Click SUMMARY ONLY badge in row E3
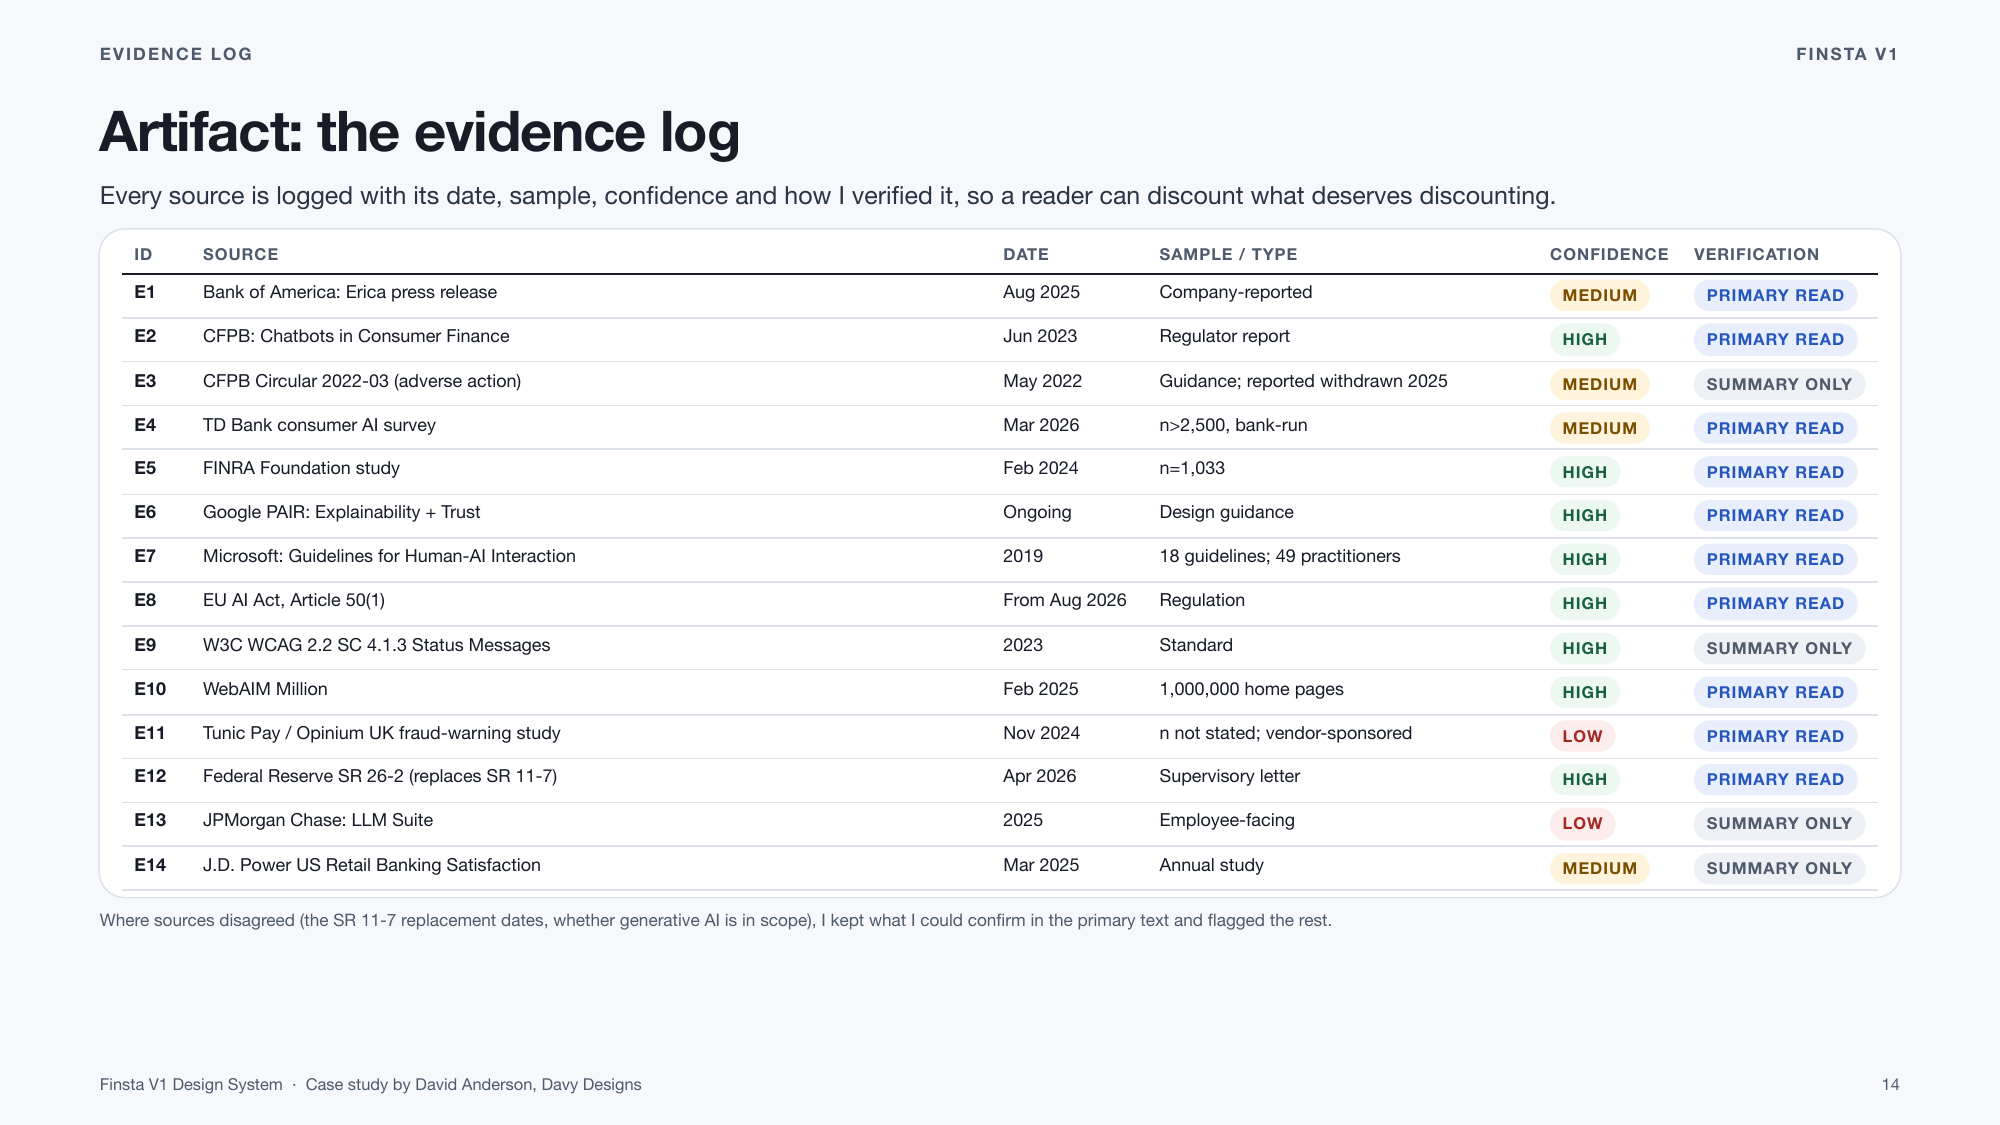 [x=1779, y=384]
